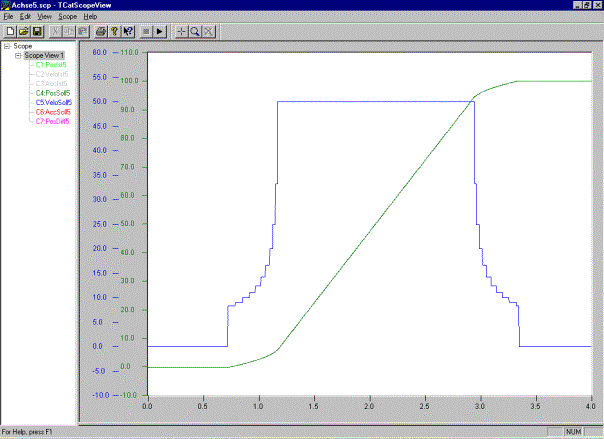This screenshot has height=439, width=604.
Task: Select channel C7:PosDiff5 in tree
Action: 52,121
